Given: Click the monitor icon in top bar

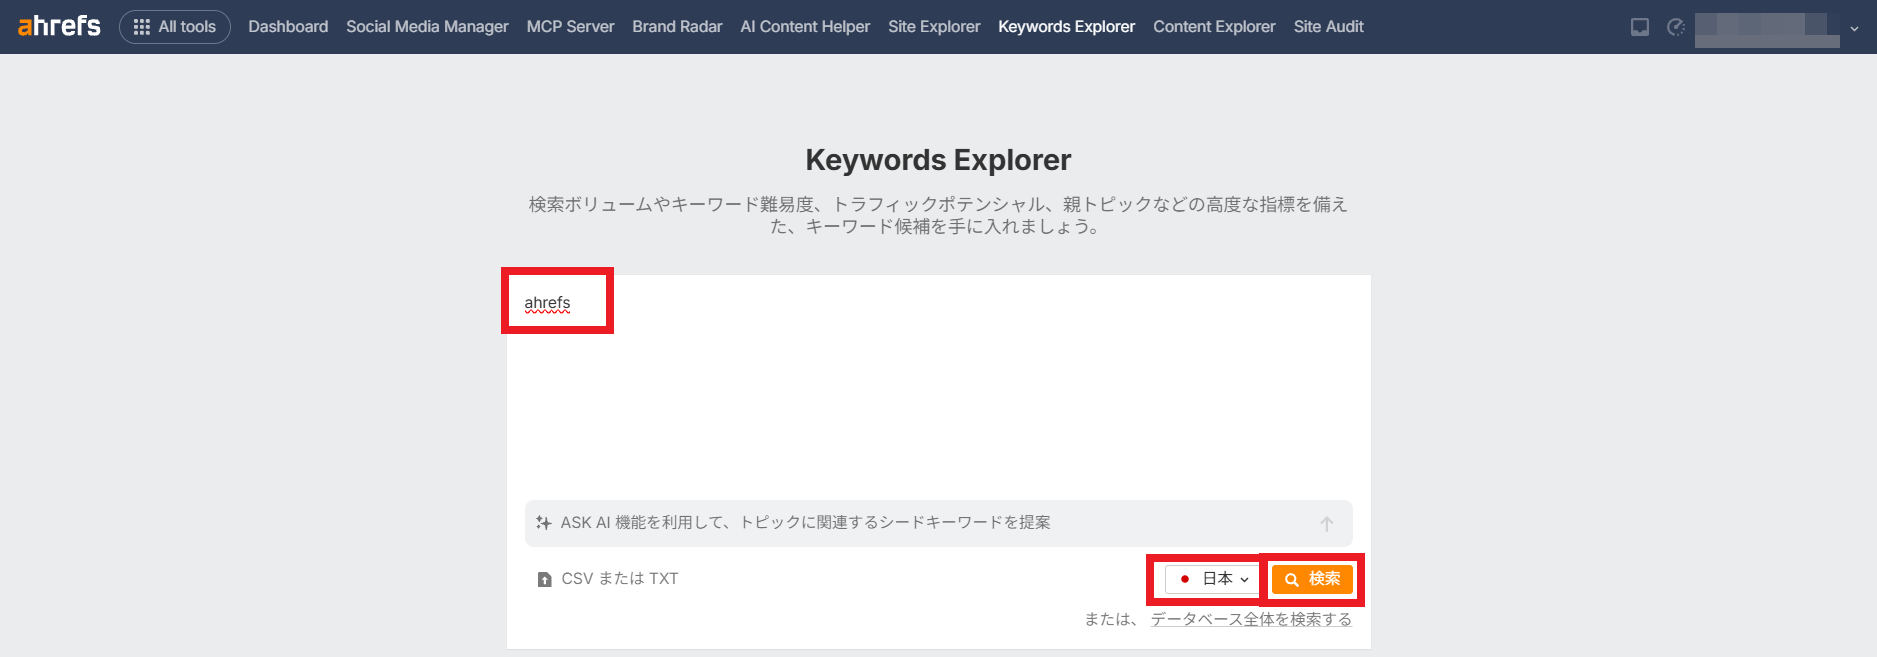Looking at the screenshot, I should (1640, 27).
